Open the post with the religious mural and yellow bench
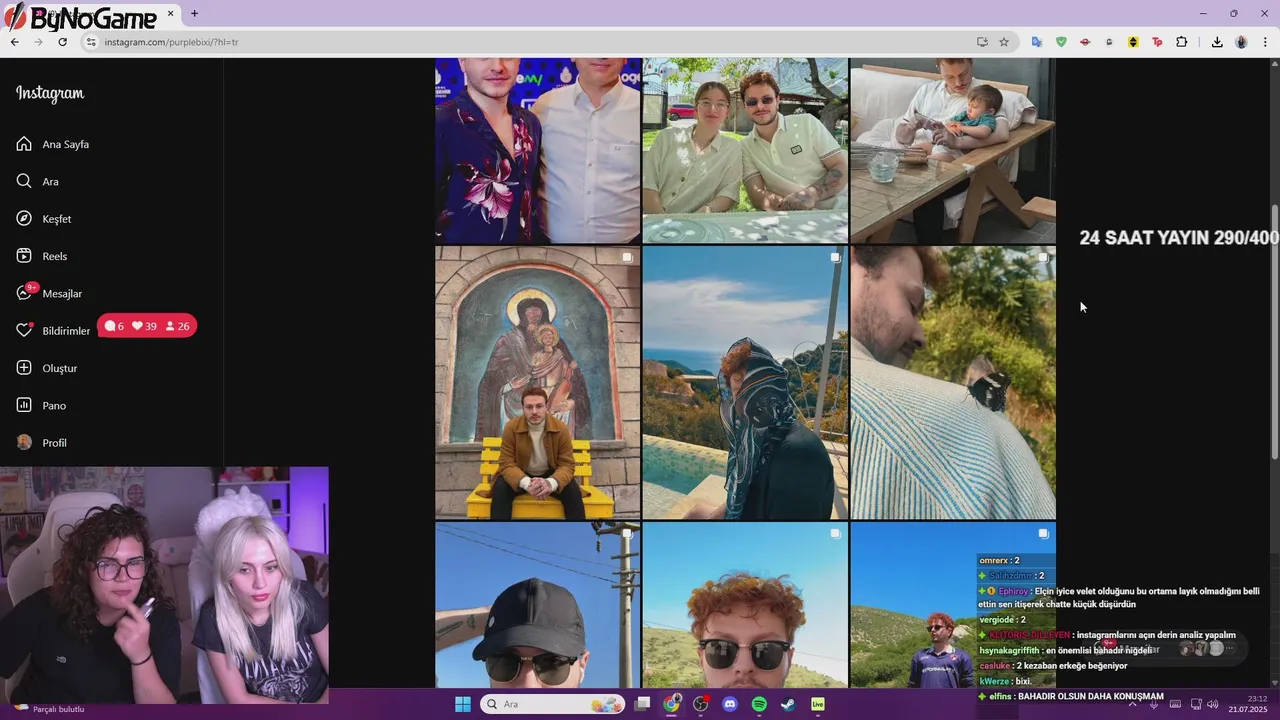The image size is (1280, 720). 538,383
